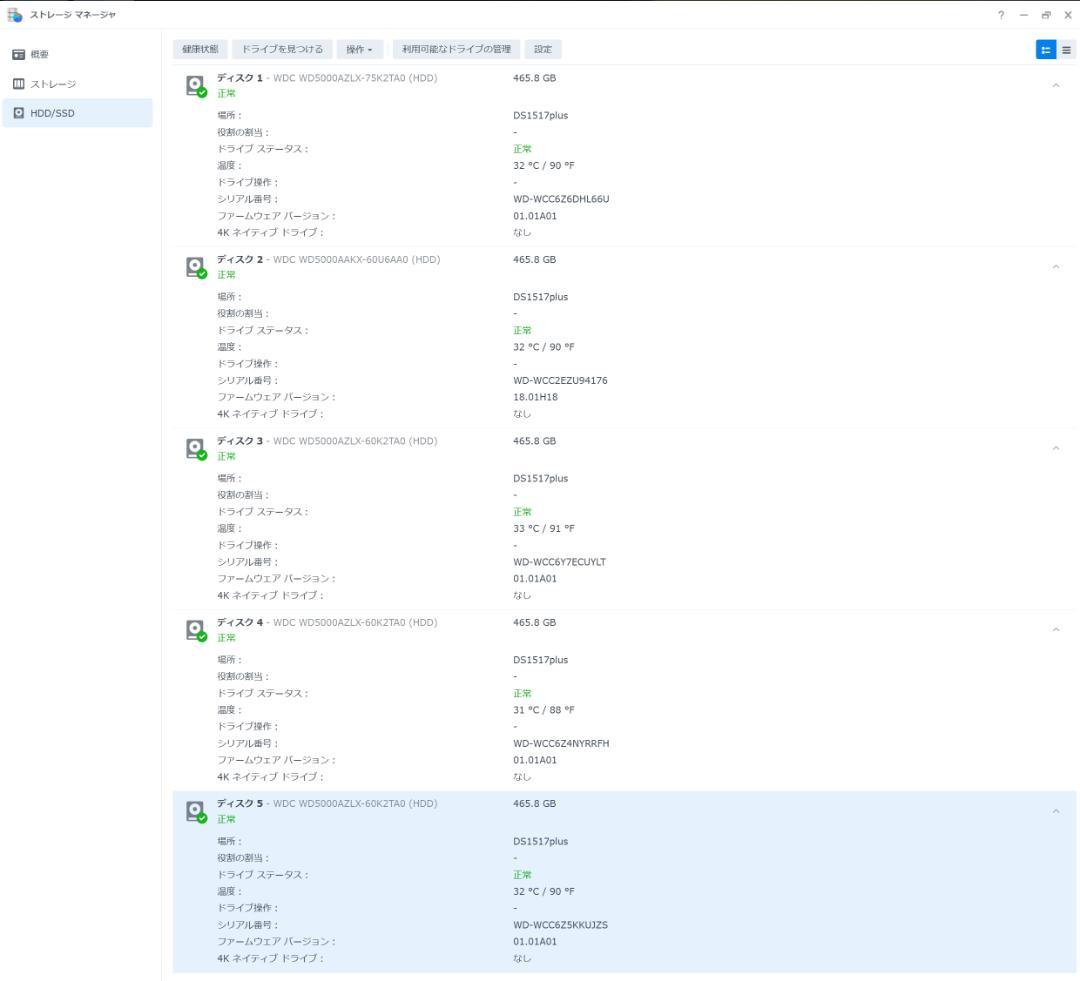Viewport: 1080px width, 981px height.
Task: Switch to the compact list view icon
Action: click(x=1066, y=50)
